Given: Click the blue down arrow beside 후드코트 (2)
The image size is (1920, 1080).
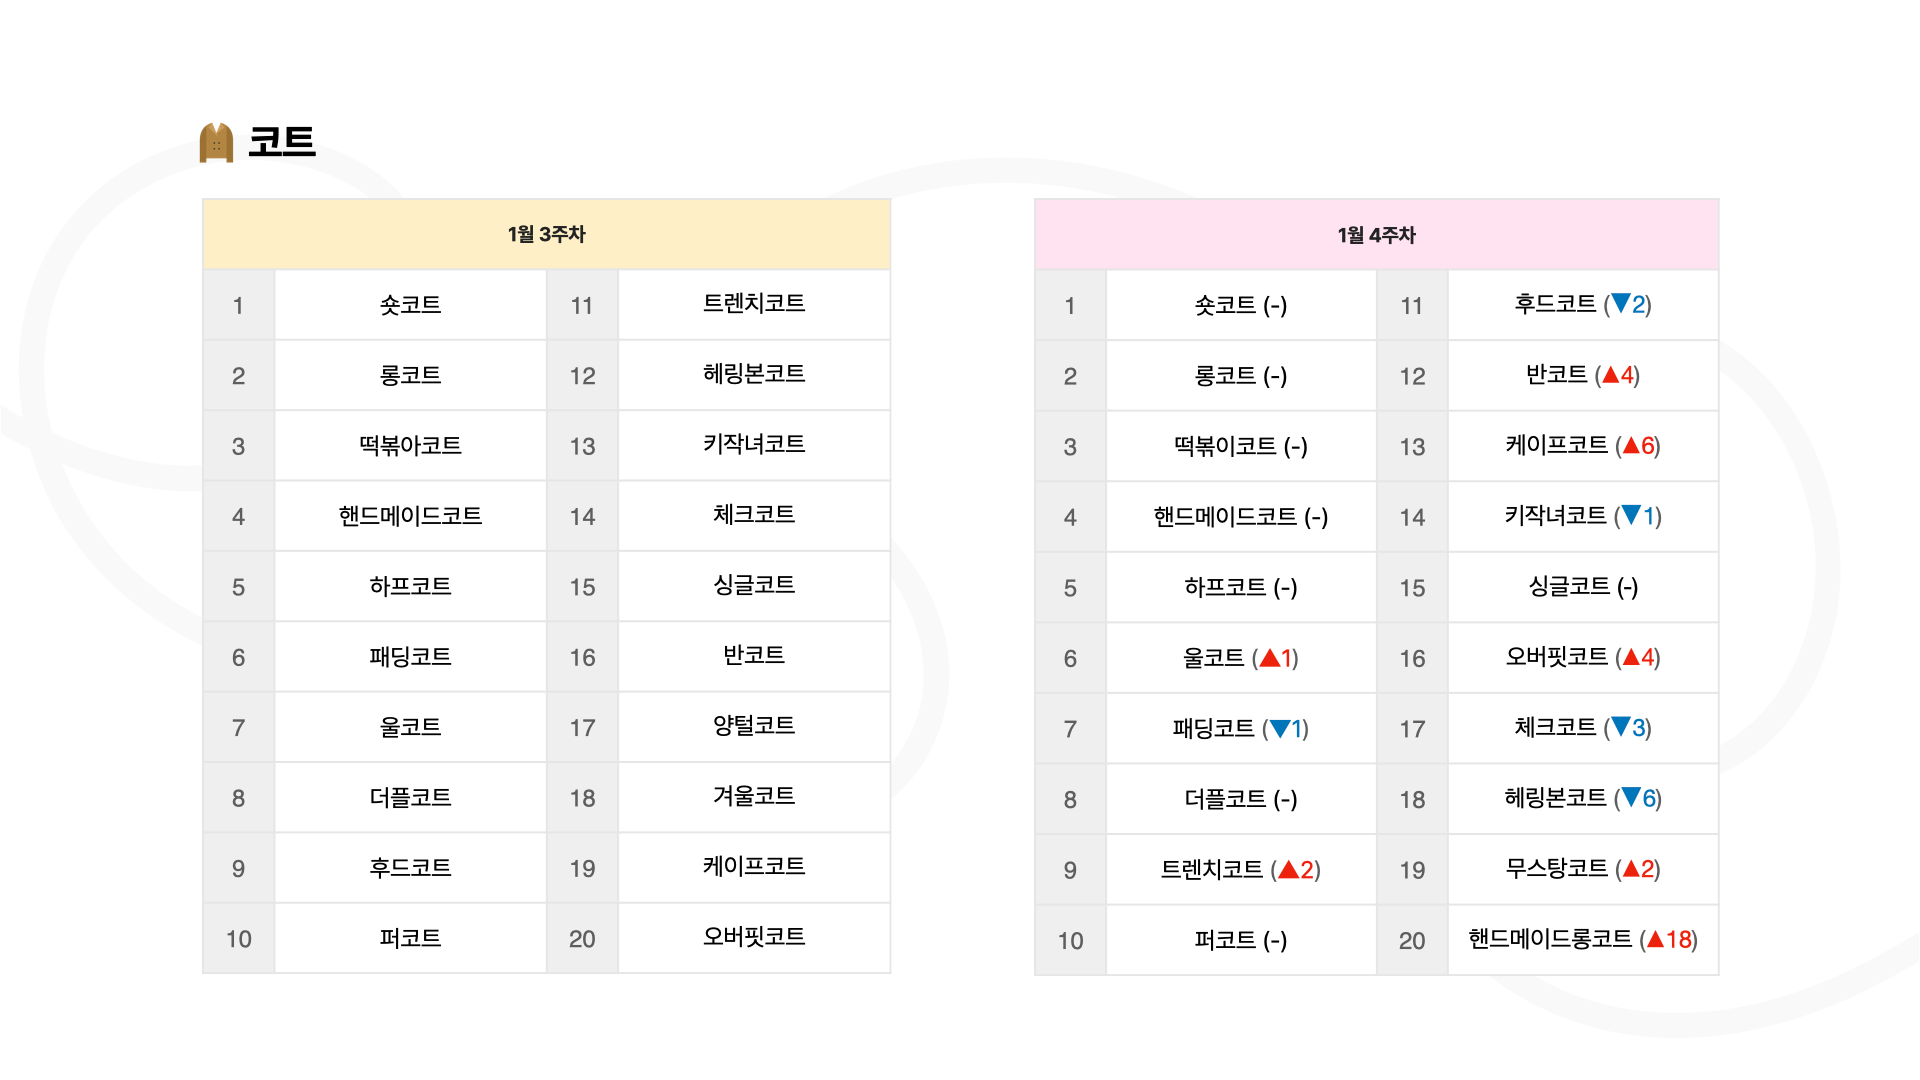Looking at the screenshot, I should (x=1621, y=303).
